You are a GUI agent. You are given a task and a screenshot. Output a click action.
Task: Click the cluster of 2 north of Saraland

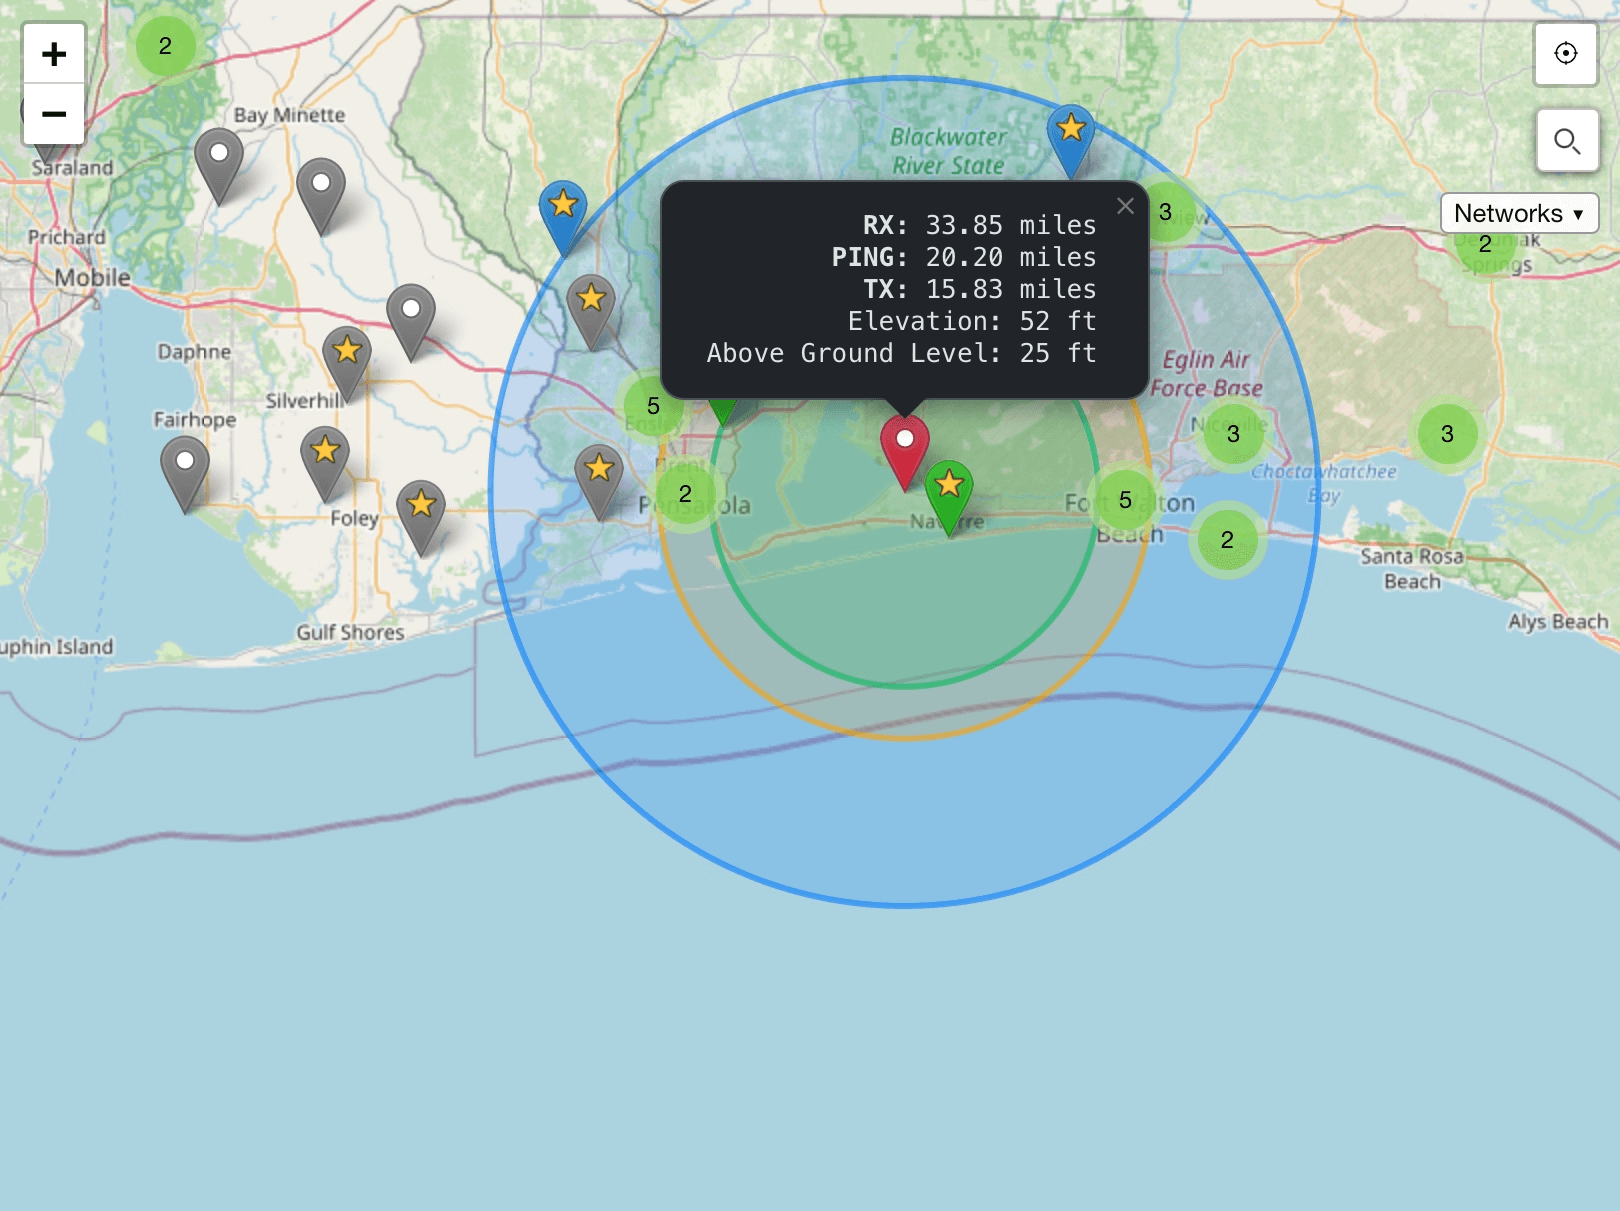tap(165, 46)
